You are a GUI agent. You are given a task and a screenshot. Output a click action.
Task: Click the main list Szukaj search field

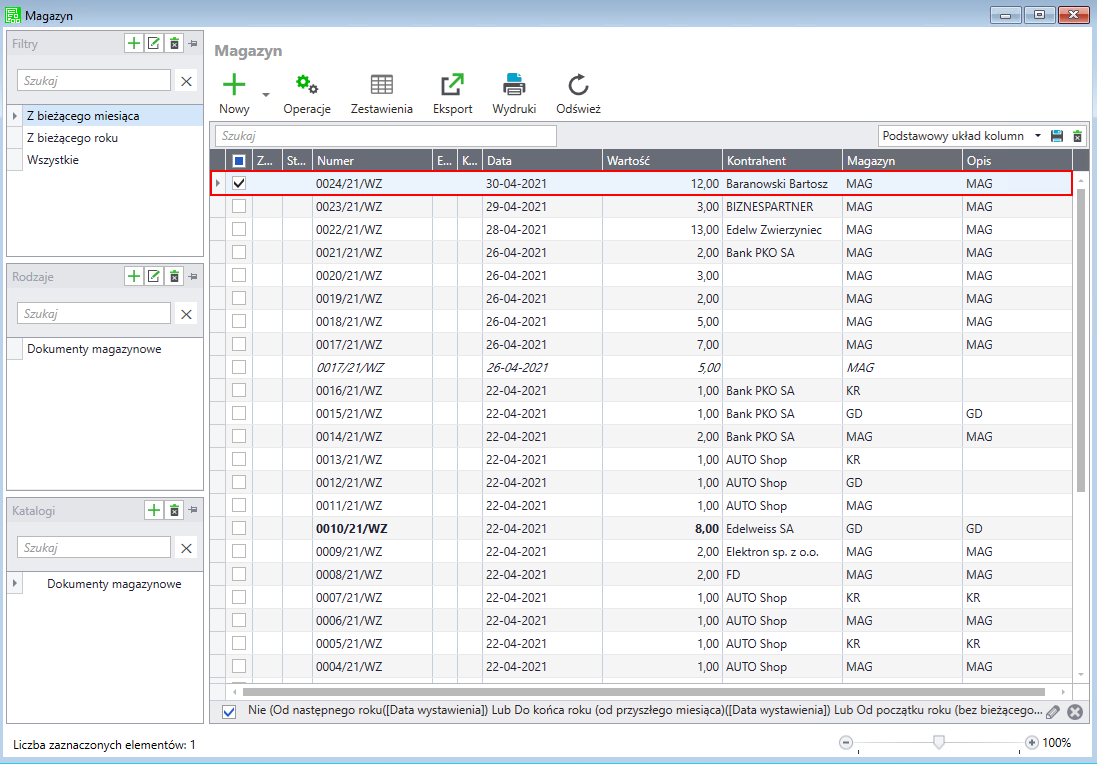click(386, 136)
